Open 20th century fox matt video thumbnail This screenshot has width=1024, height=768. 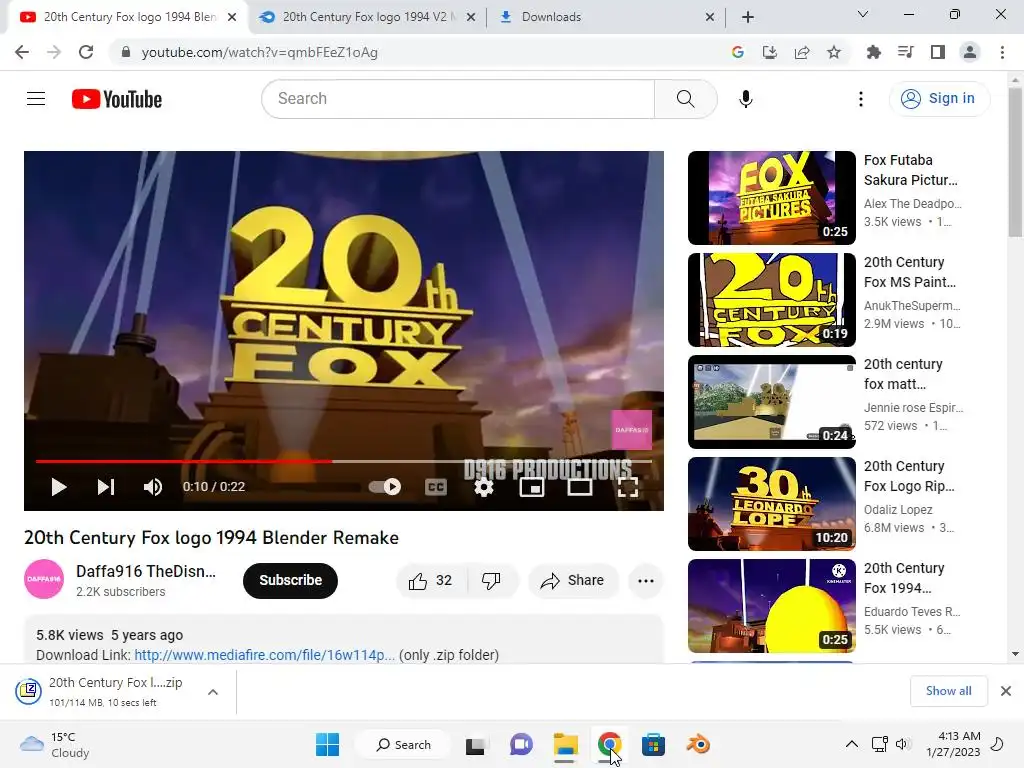click(x=772, y=402)
